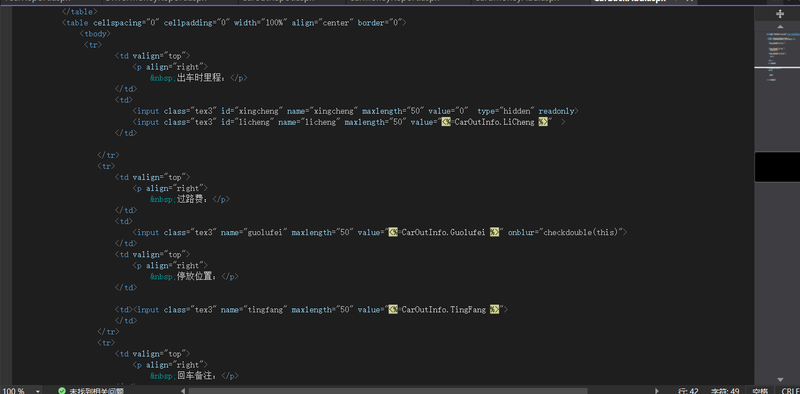
Task: Click the 空格 indentation setting
Action: 760,391
